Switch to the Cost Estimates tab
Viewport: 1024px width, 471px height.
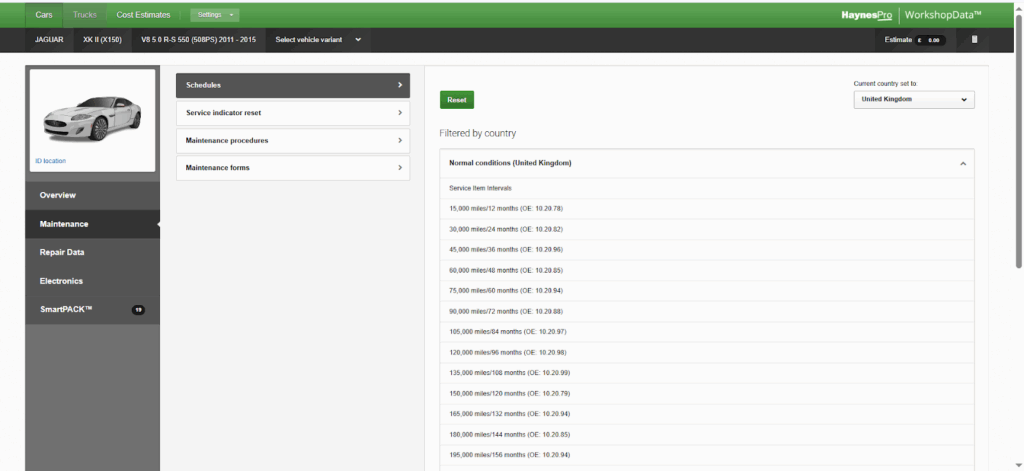(143, 15)
